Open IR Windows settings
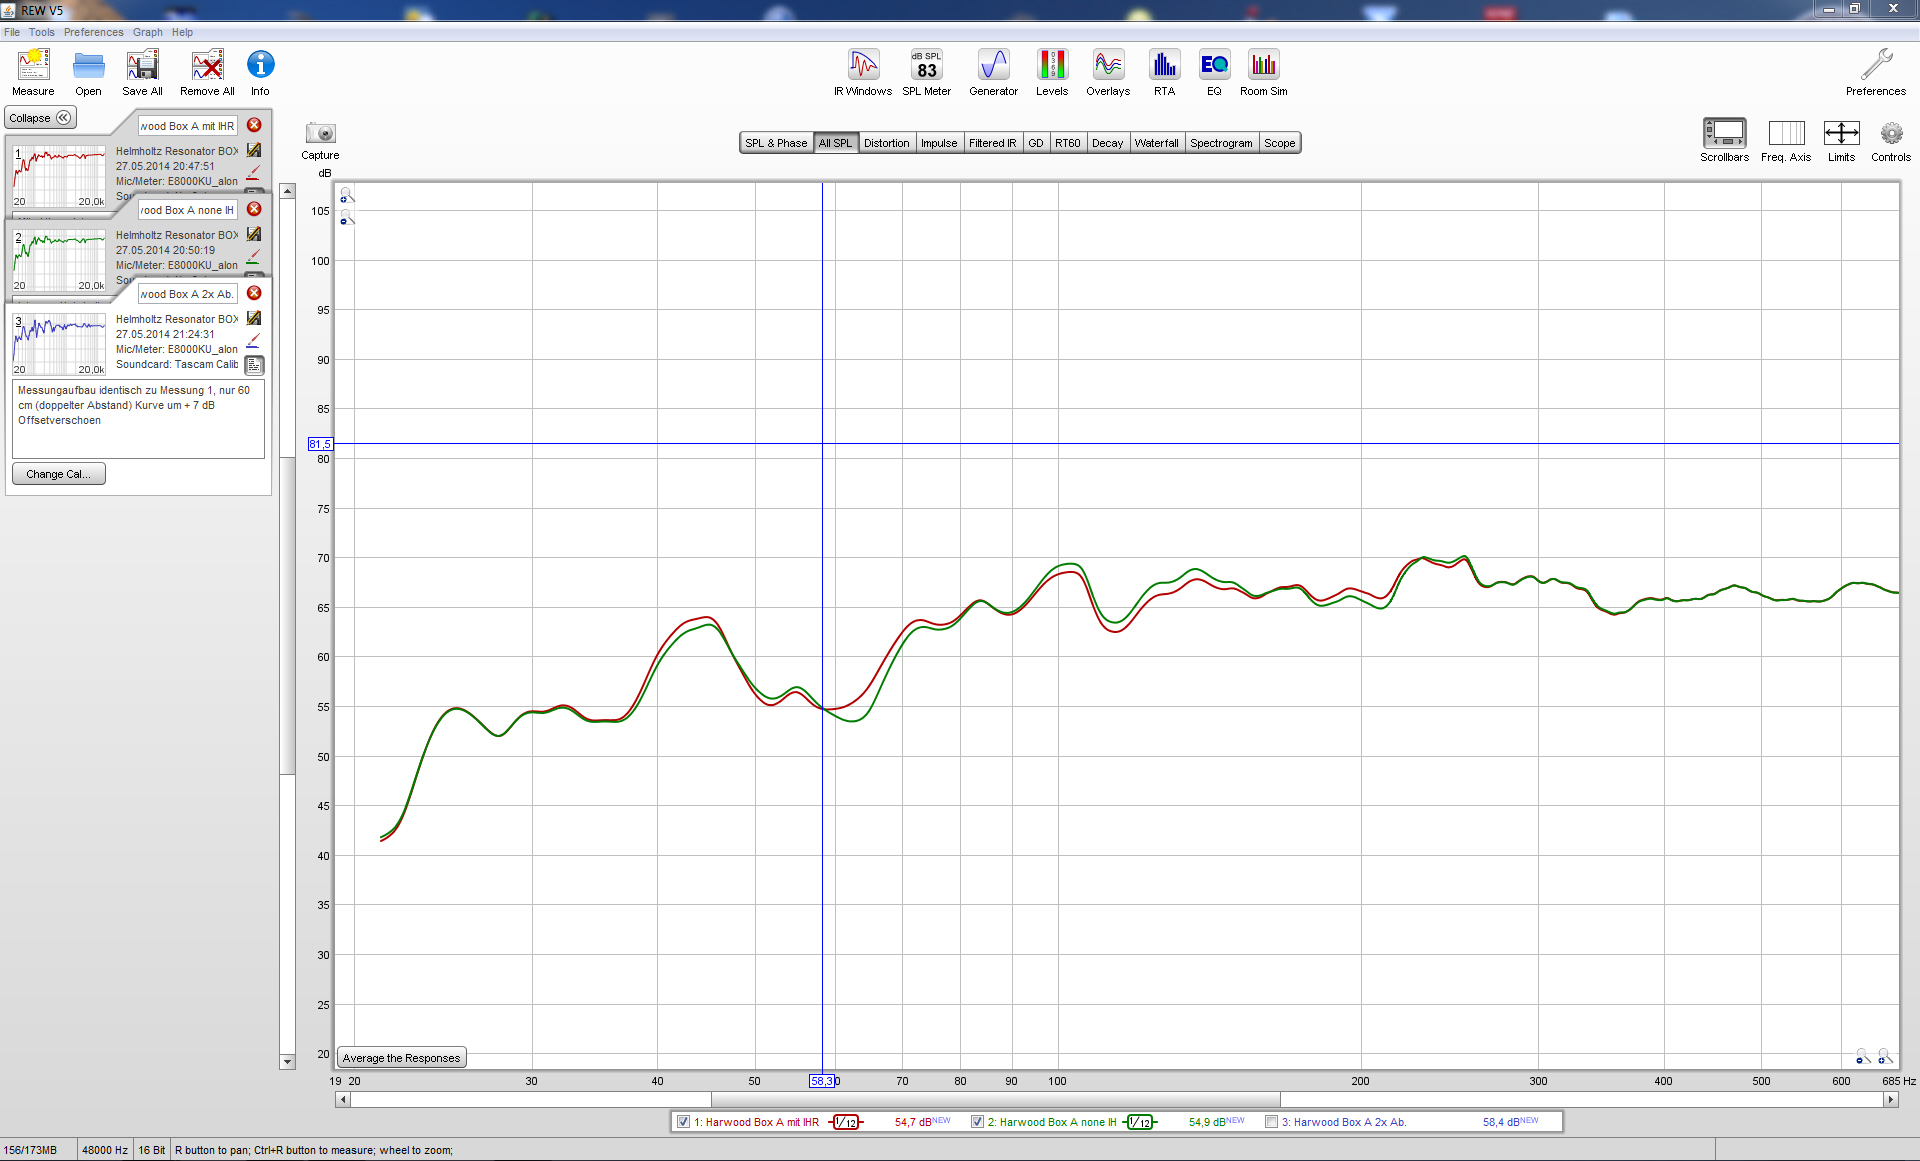Viewport: 1920px width, 1161px height. pyautogui.click(x=863, y=72)
